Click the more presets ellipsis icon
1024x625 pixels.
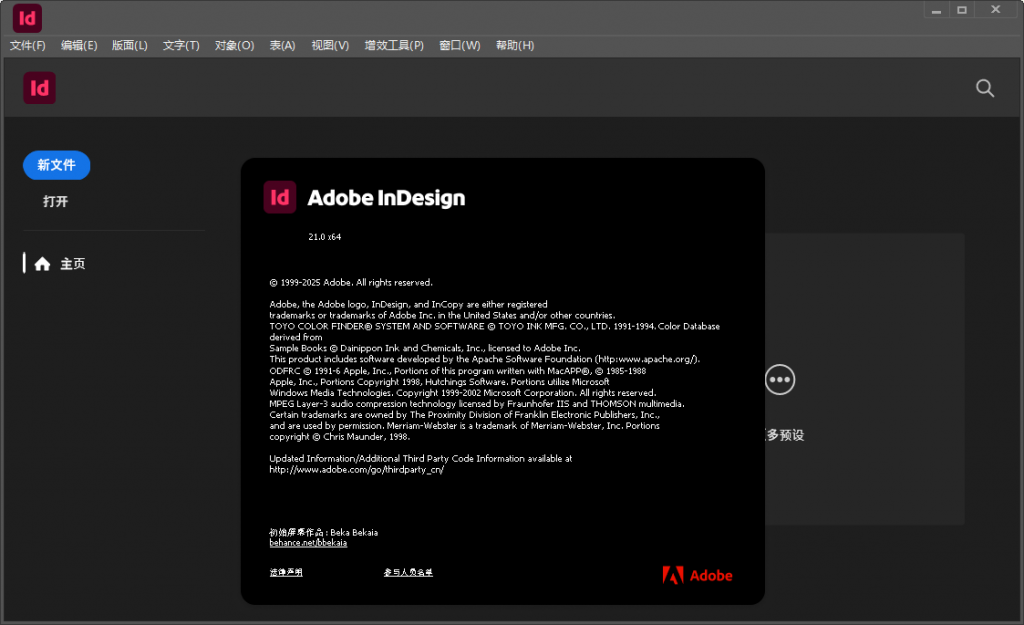[779, 380]
